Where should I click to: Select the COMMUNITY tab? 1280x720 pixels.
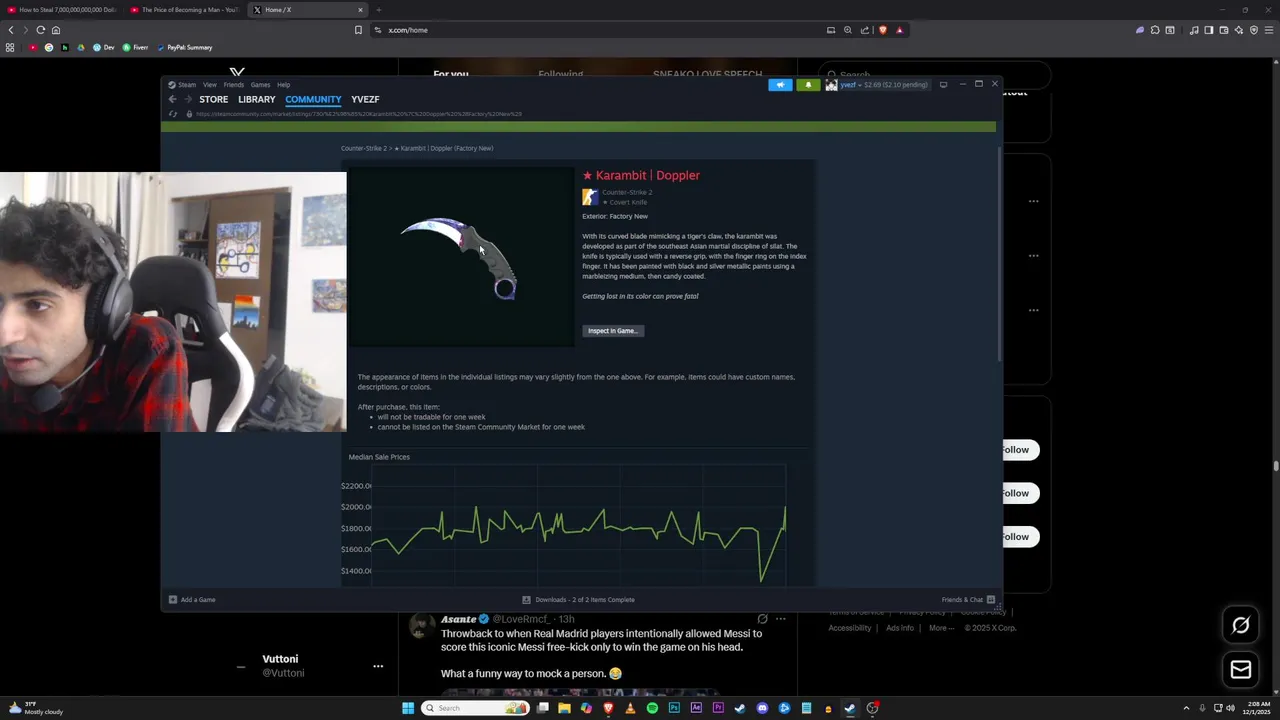[x=313, y=99]
